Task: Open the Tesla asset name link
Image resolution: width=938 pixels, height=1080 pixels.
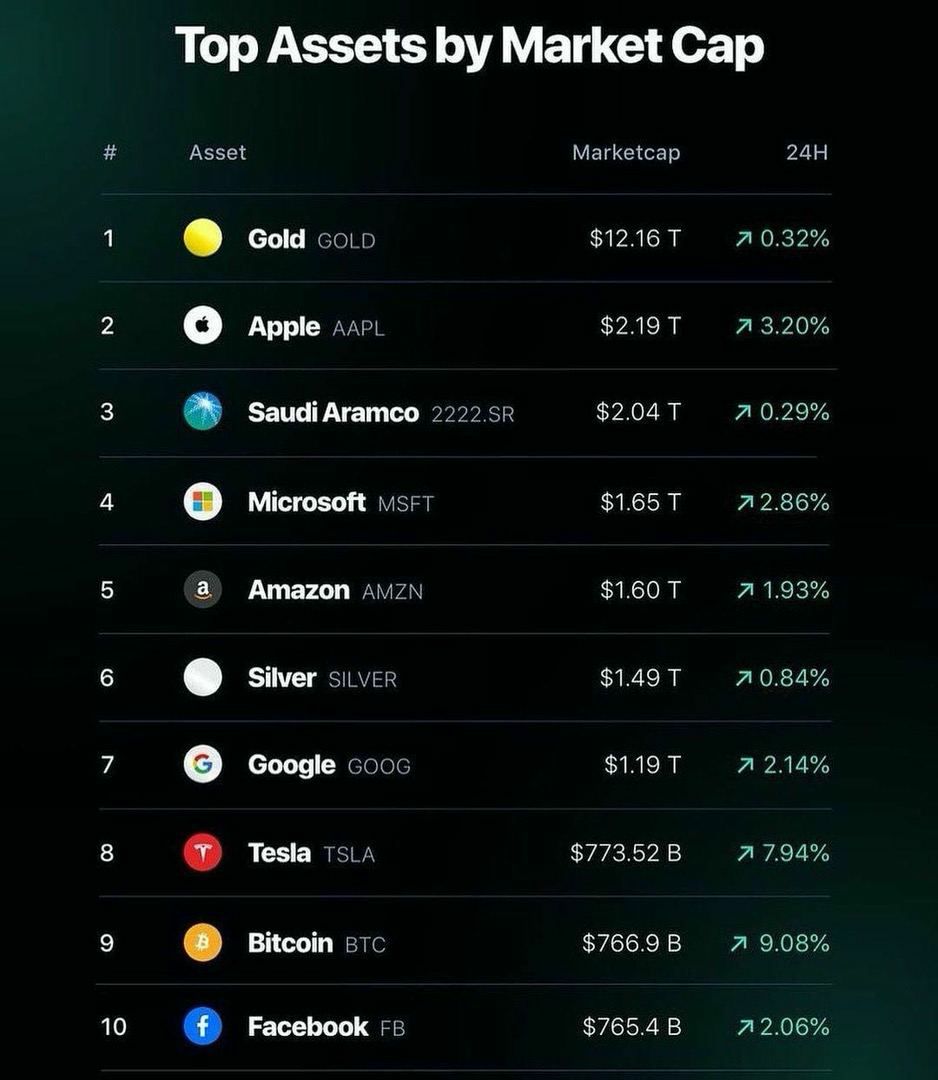Action: [279, 853]
